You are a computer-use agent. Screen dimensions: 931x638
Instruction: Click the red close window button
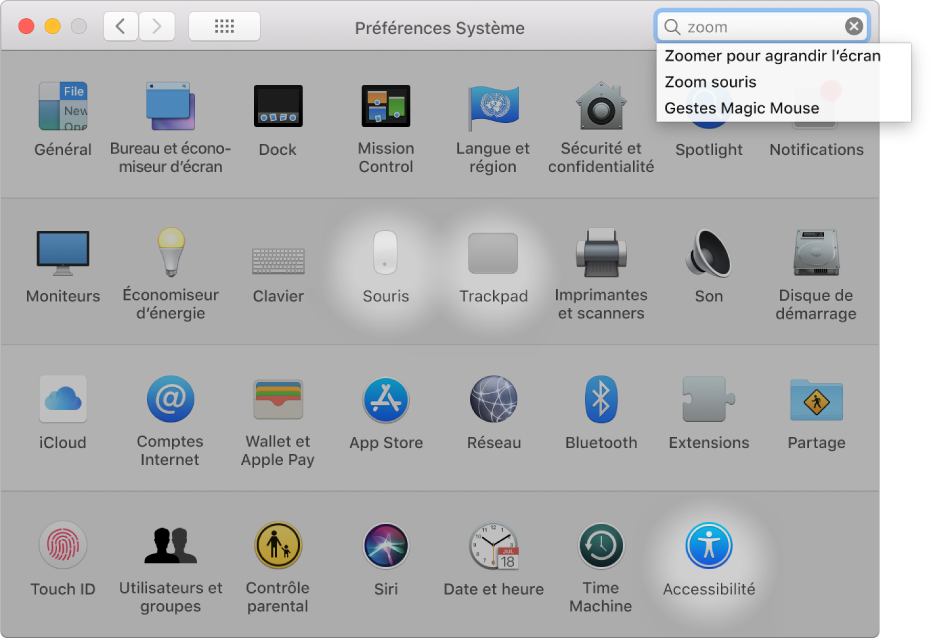tap(26, 26)
